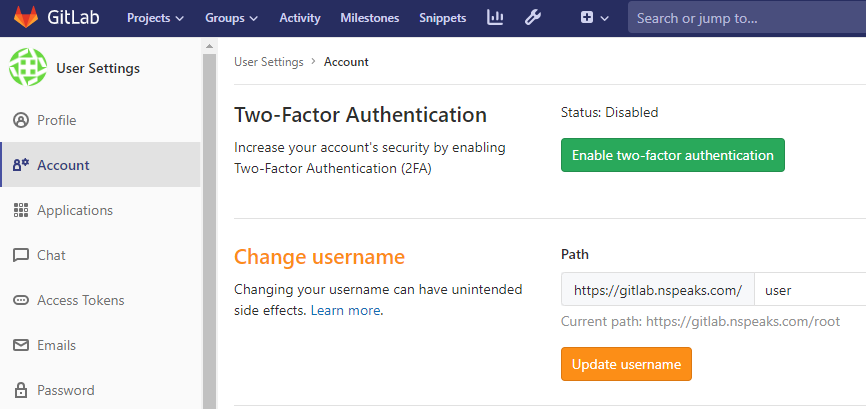The width and height of the screenshot is (866, 409).
Task: Click the plus new item icon
Action: (587, 18)
